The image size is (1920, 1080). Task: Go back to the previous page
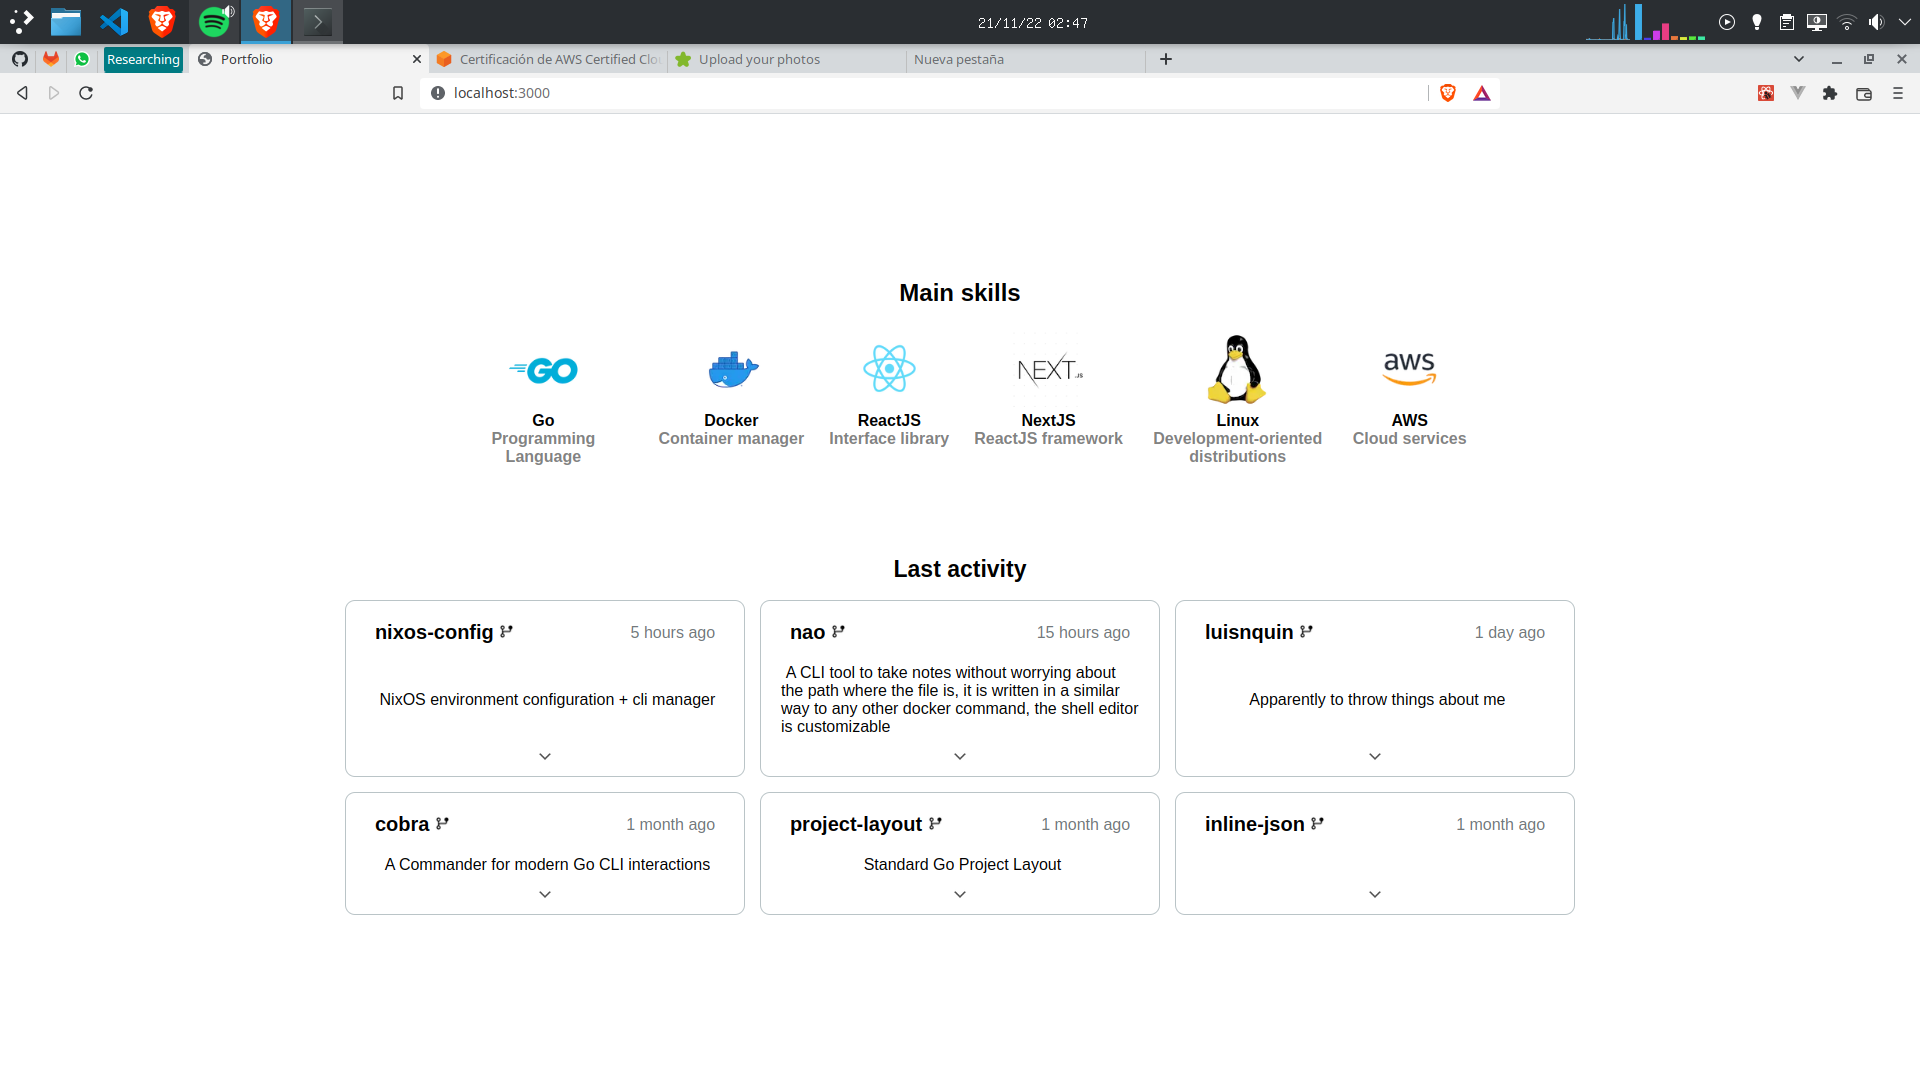click(22, 93)
